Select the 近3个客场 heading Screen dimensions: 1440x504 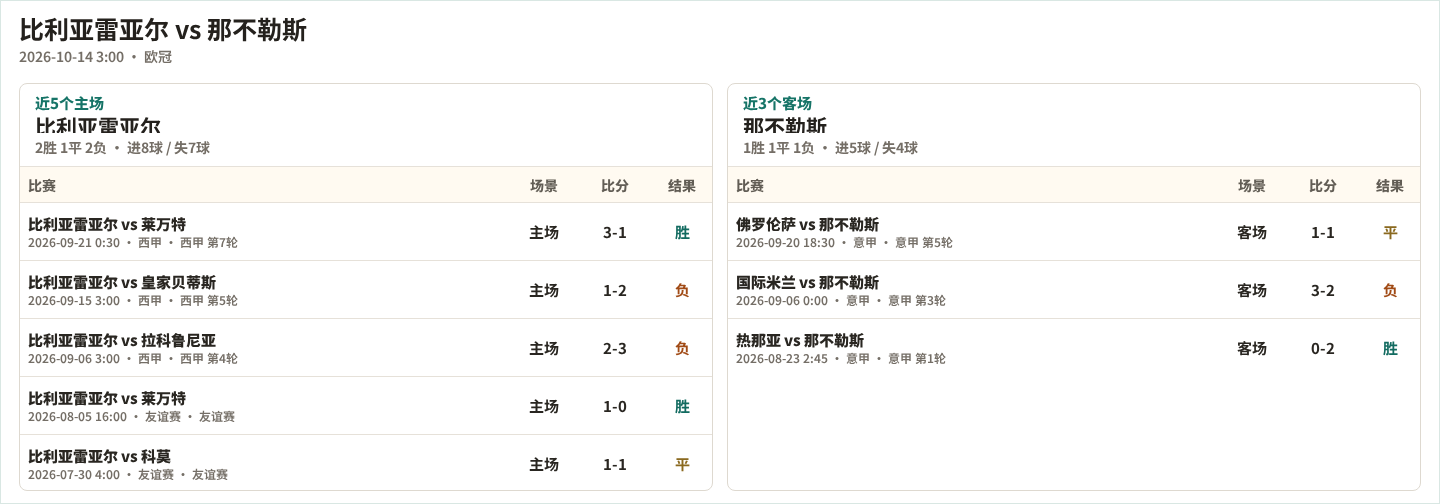click(x=777, y=103)
